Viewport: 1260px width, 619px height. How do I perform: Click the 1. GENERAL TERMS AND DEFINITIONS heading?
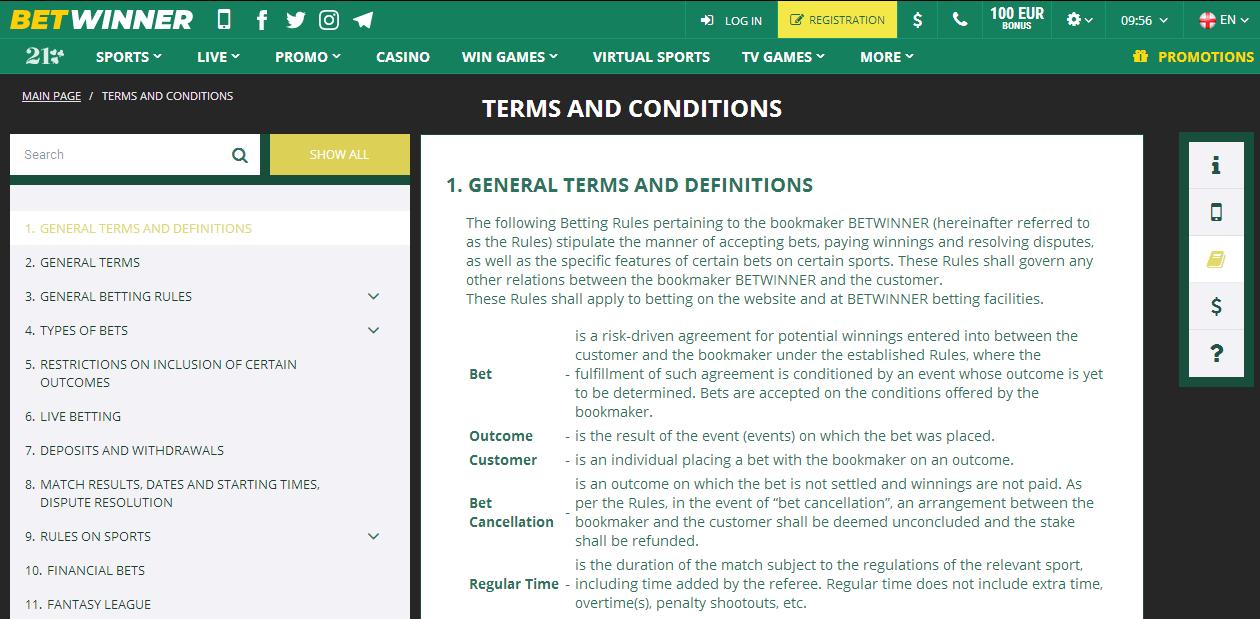pos(629,185)
